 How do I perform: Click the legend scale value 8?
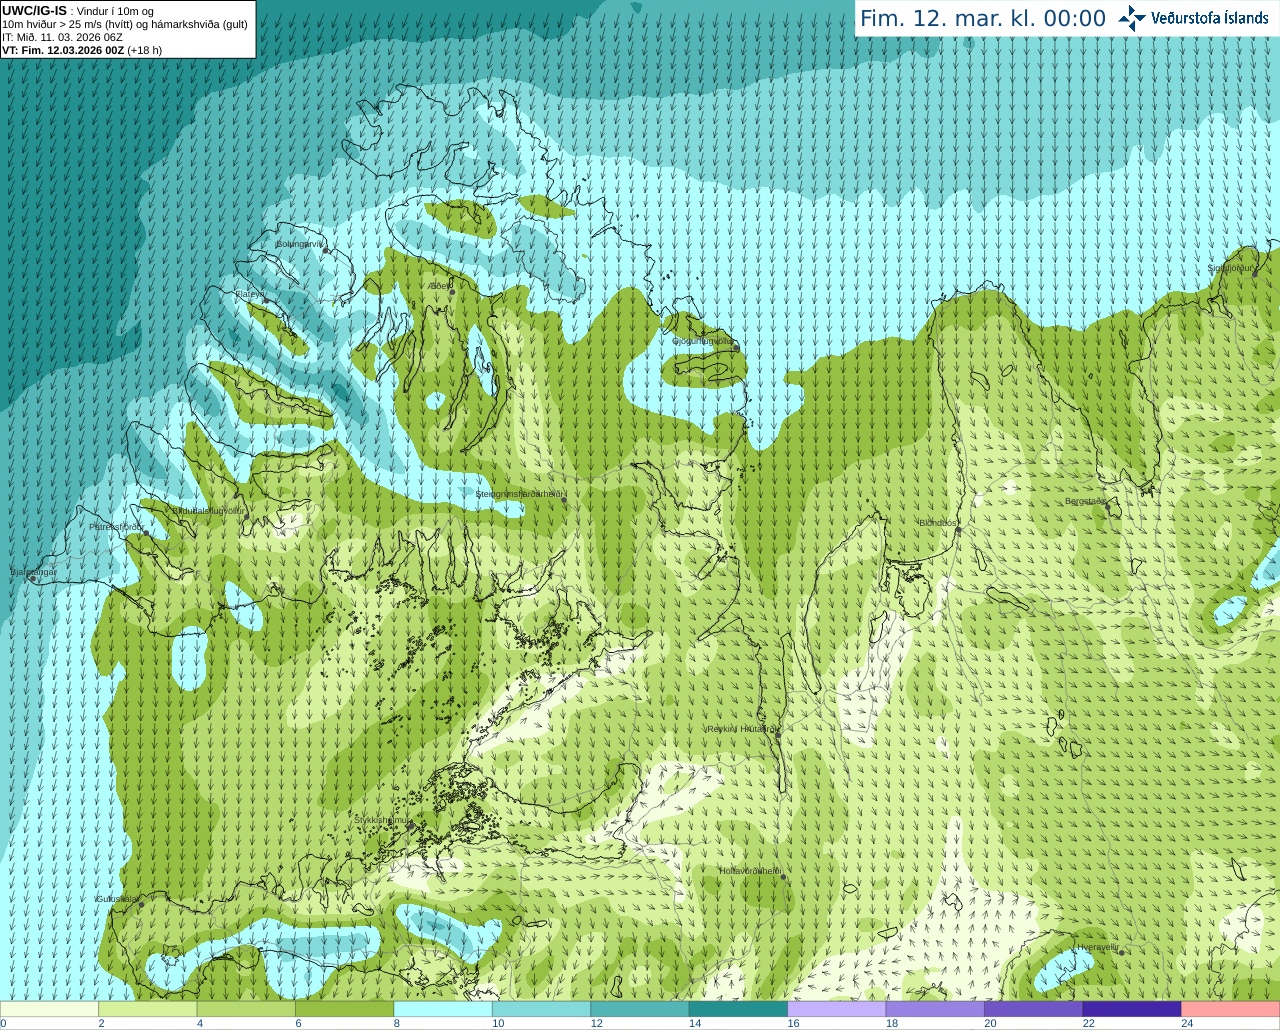click(x=397, y=1023)
